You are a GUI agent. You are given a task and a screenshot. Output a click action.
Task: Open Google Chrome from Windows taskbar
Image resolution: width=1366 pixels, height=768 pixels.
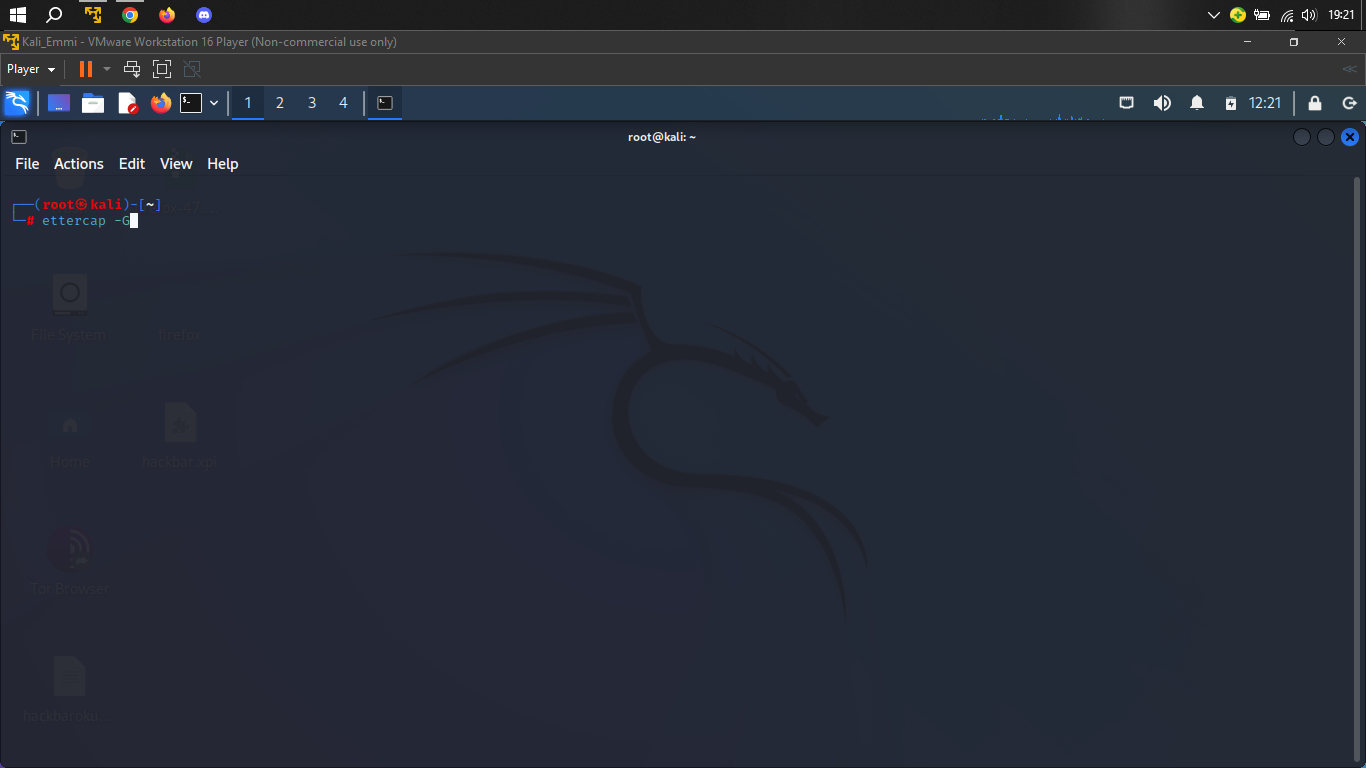pos(130,15)
